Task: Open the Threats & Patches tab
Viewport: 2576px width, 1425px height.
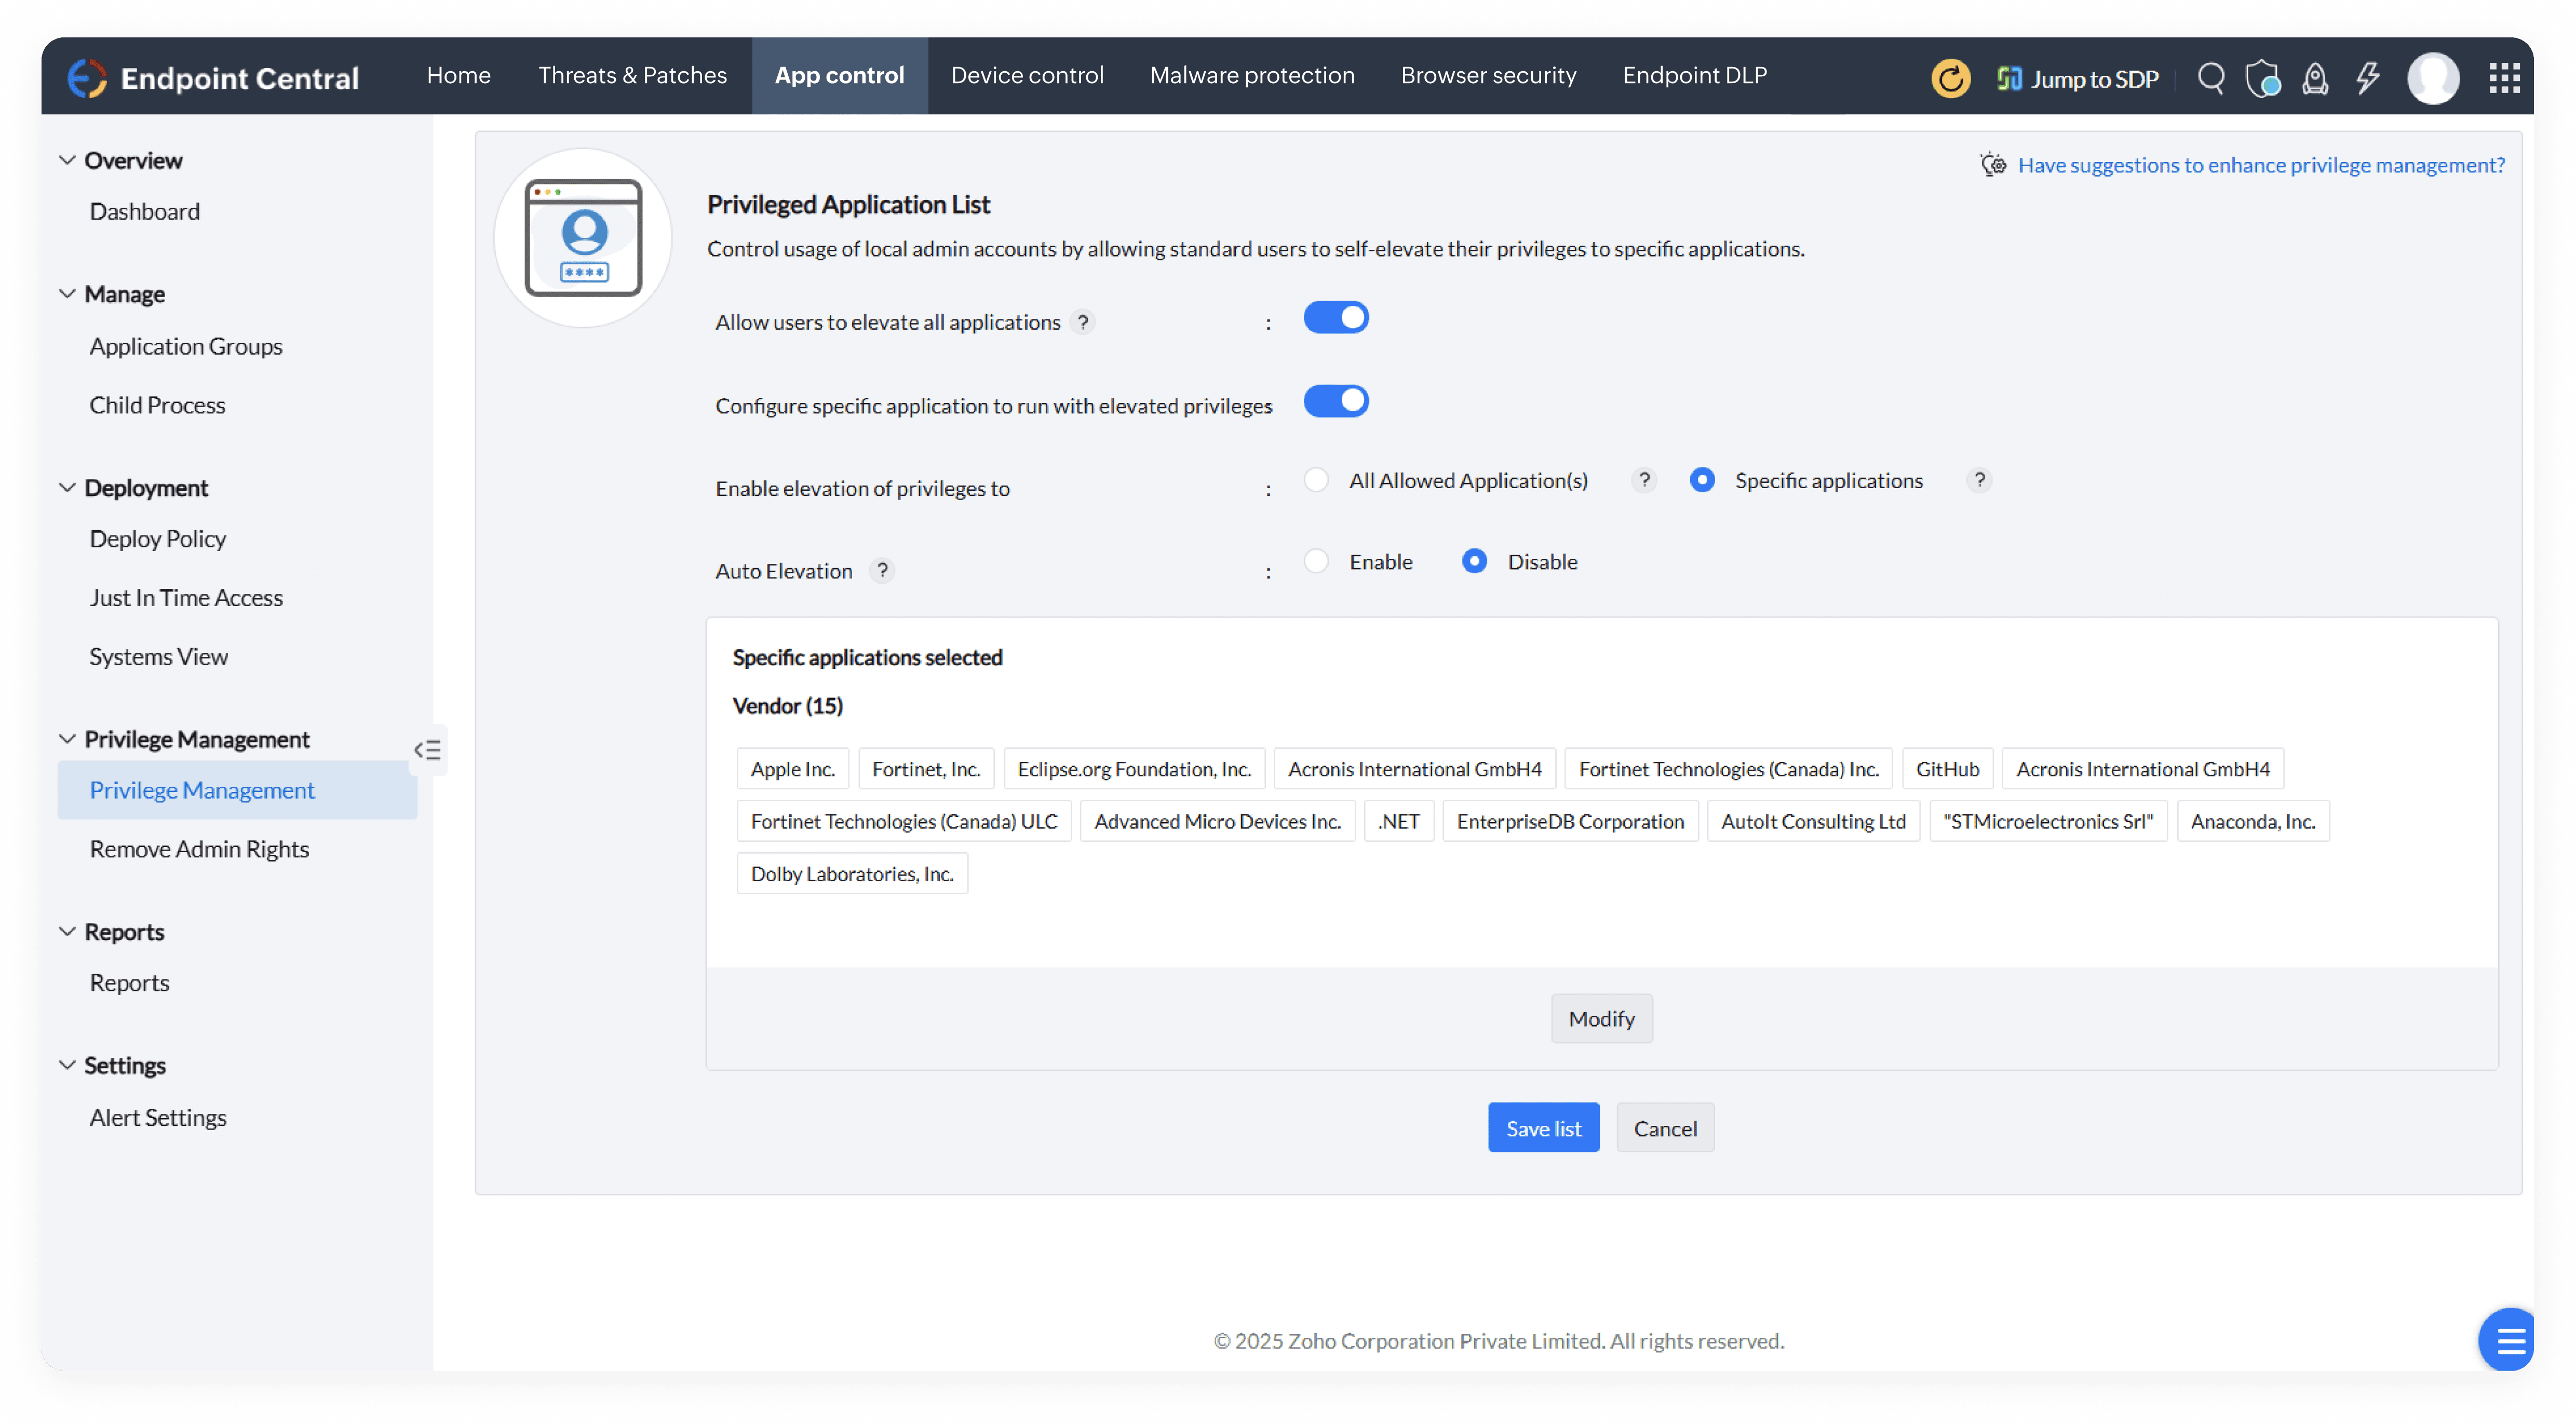Action: click(632, 76)
